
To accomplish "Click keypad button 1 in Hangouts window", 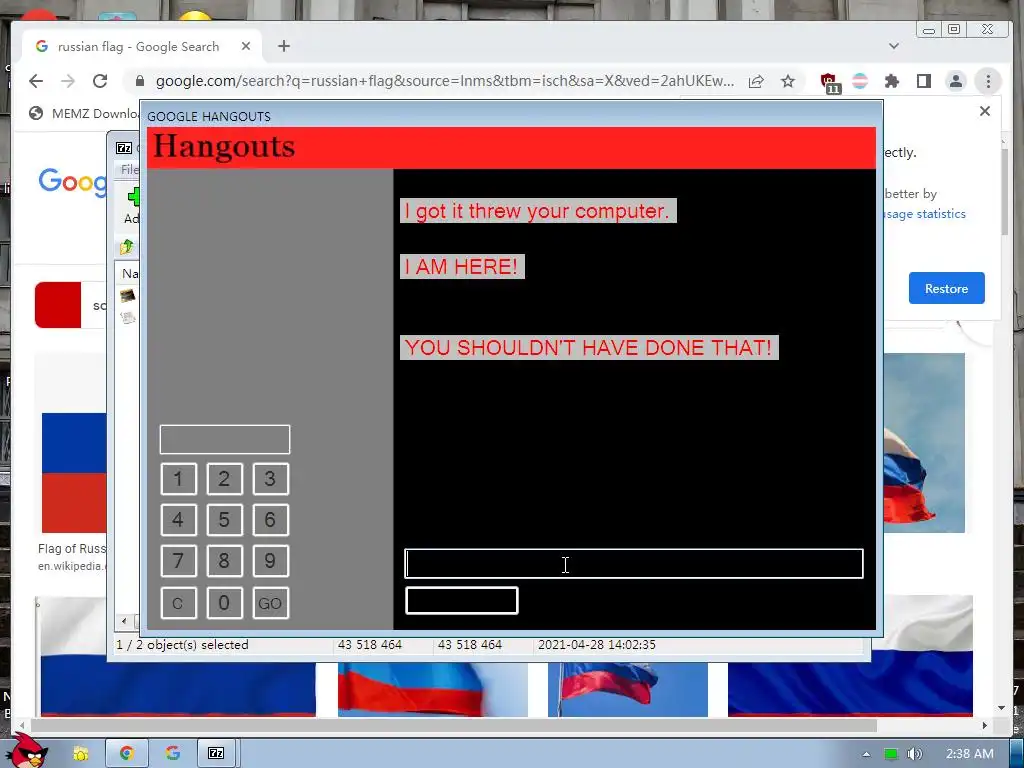I will (178, 479).
